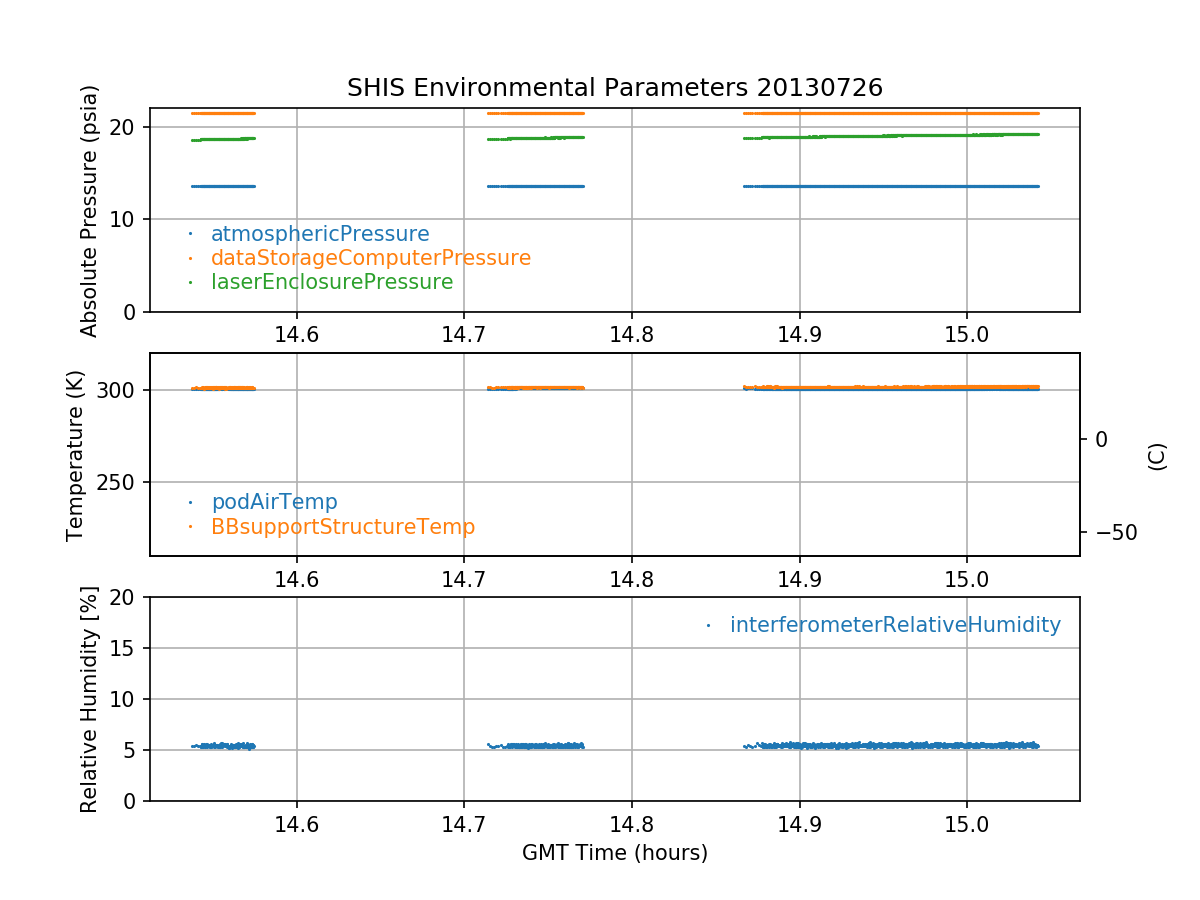This screenshot has height=900, width=1200.
Task: Click the Relative Humidity [%] axis label
Action: [x=90, y=699]
